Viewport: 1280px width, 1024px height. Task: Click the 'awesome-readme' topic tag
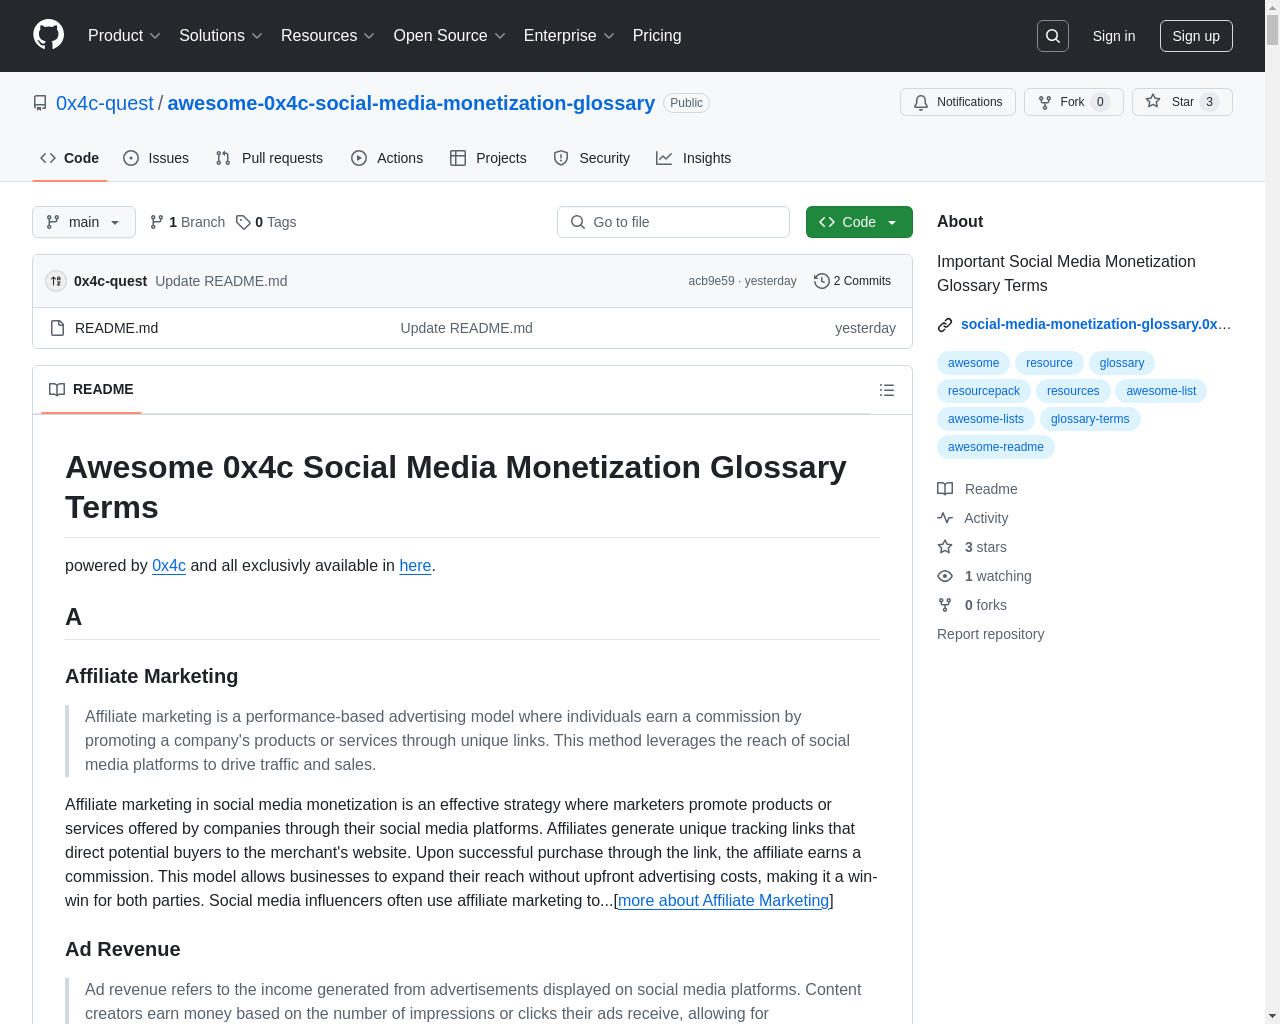pos(996,447)
